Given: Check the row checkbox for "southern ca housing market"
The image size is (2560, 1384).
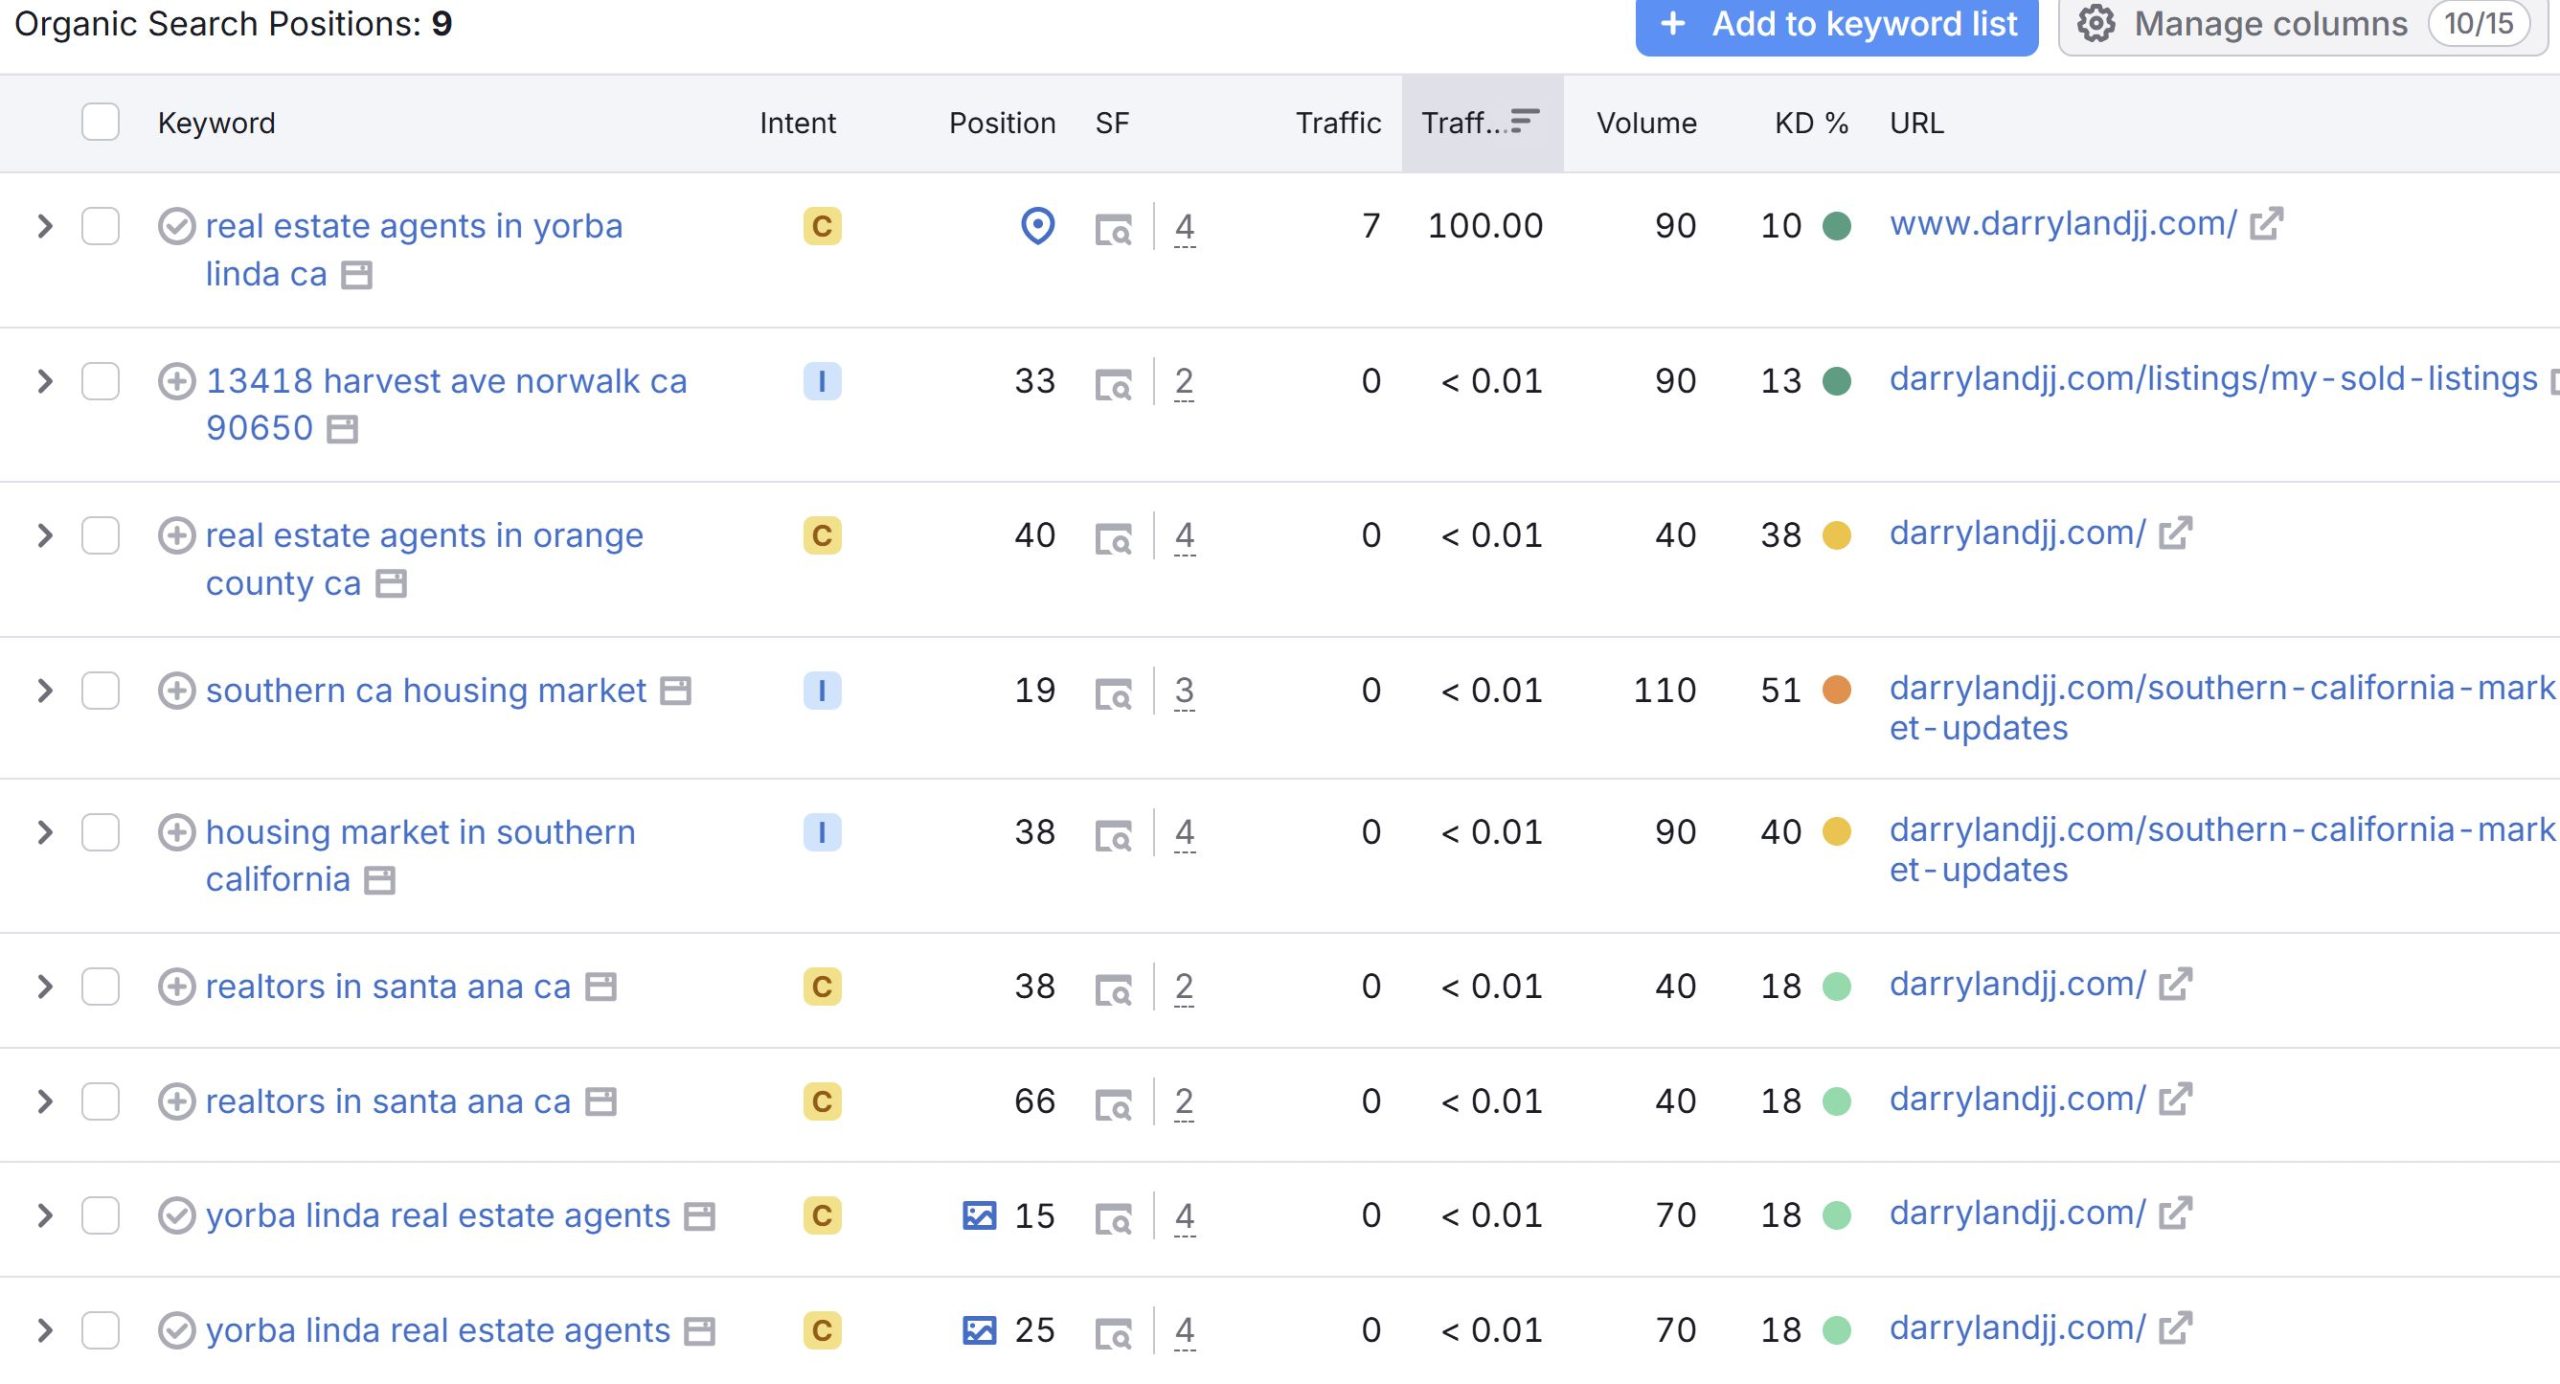Looking at the screenshot, I should (100, 690).
